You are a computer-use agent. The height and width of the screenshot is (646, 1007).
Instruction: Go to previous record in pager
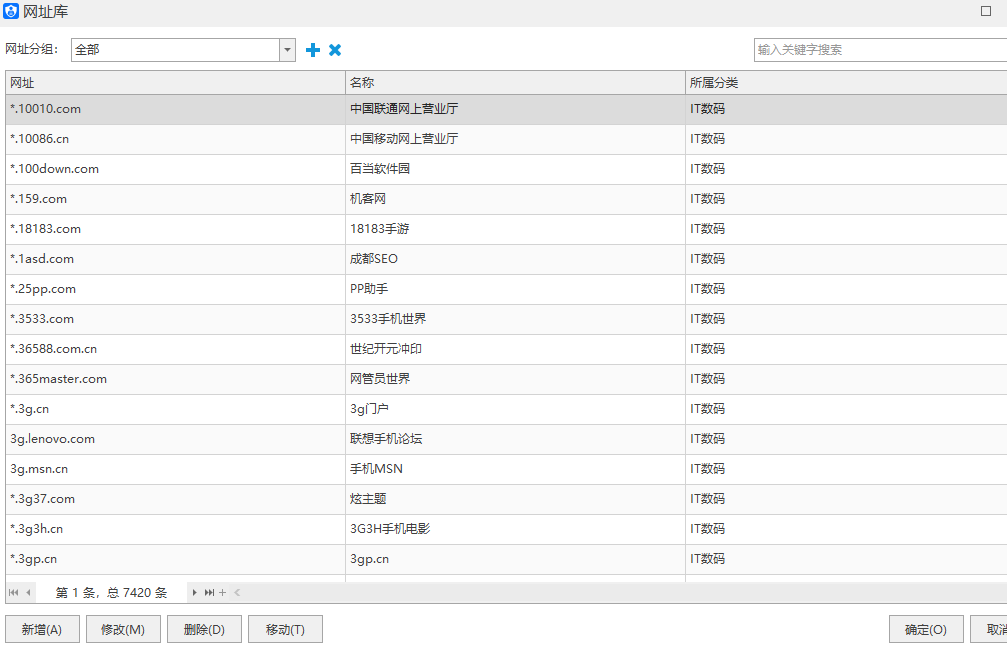(x=28, y=593)
